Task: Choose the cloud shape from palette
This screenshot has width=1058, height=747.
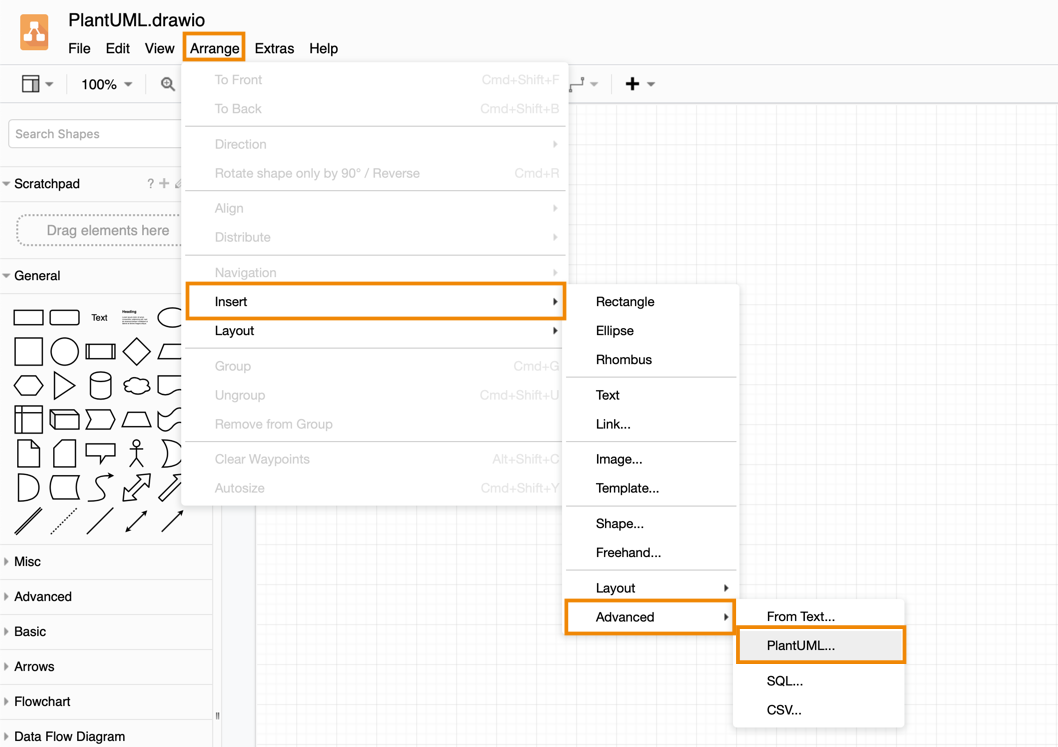Action: [x=136, y=385]
